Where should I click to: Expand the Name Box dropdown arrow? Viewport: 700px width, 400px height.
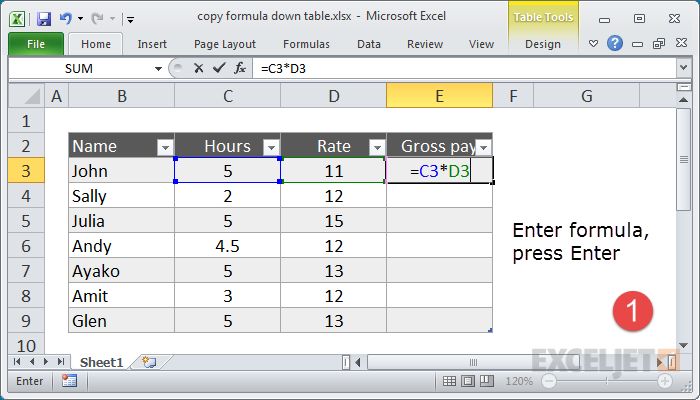click(x=158, y=69)
